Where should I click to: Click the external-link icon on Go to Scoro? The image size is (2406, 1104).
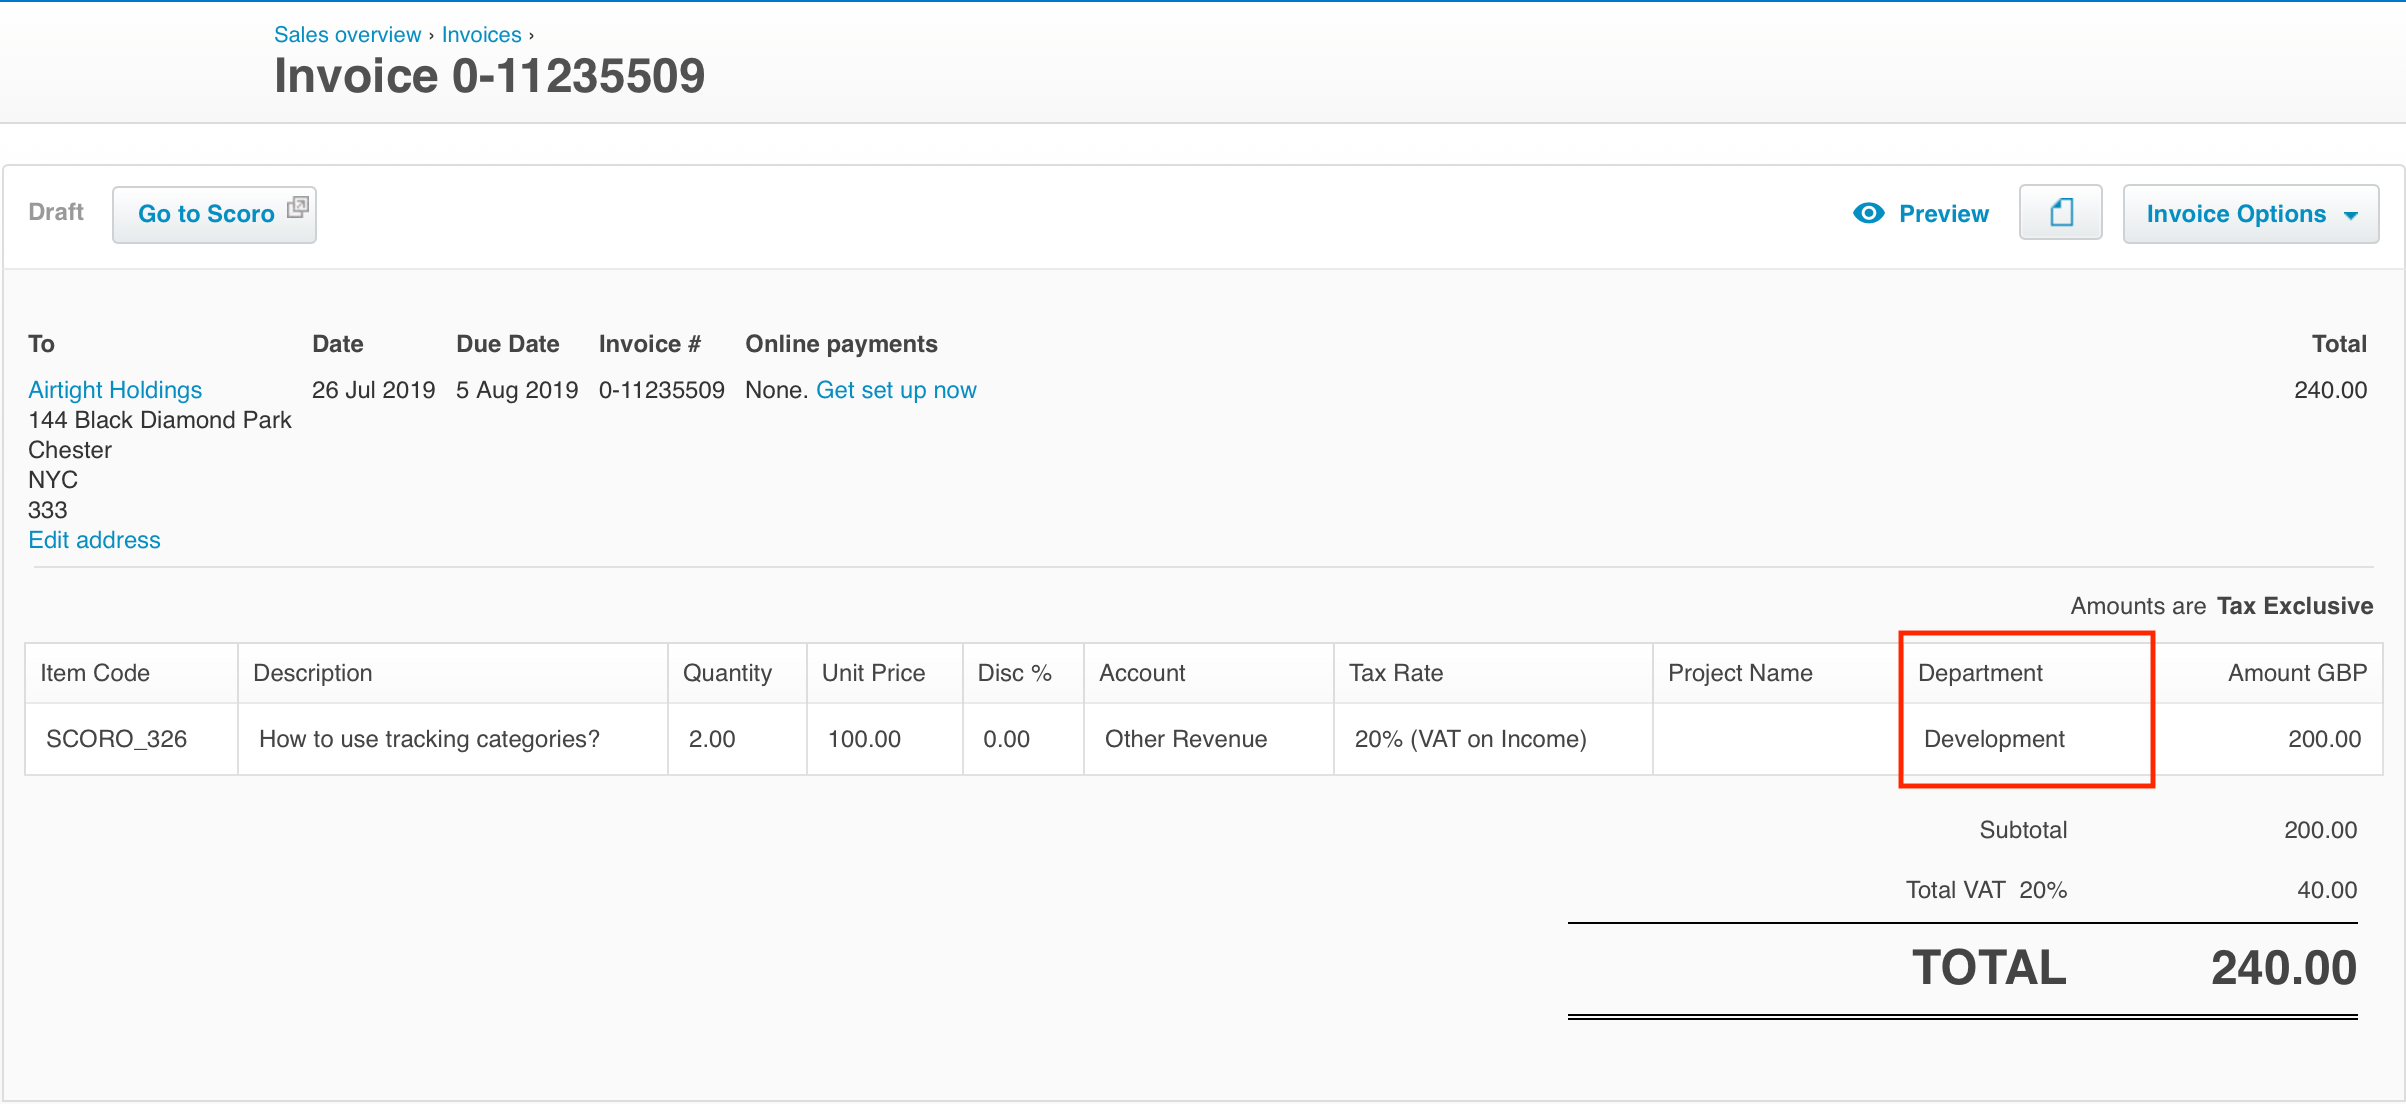click(297, 207)
